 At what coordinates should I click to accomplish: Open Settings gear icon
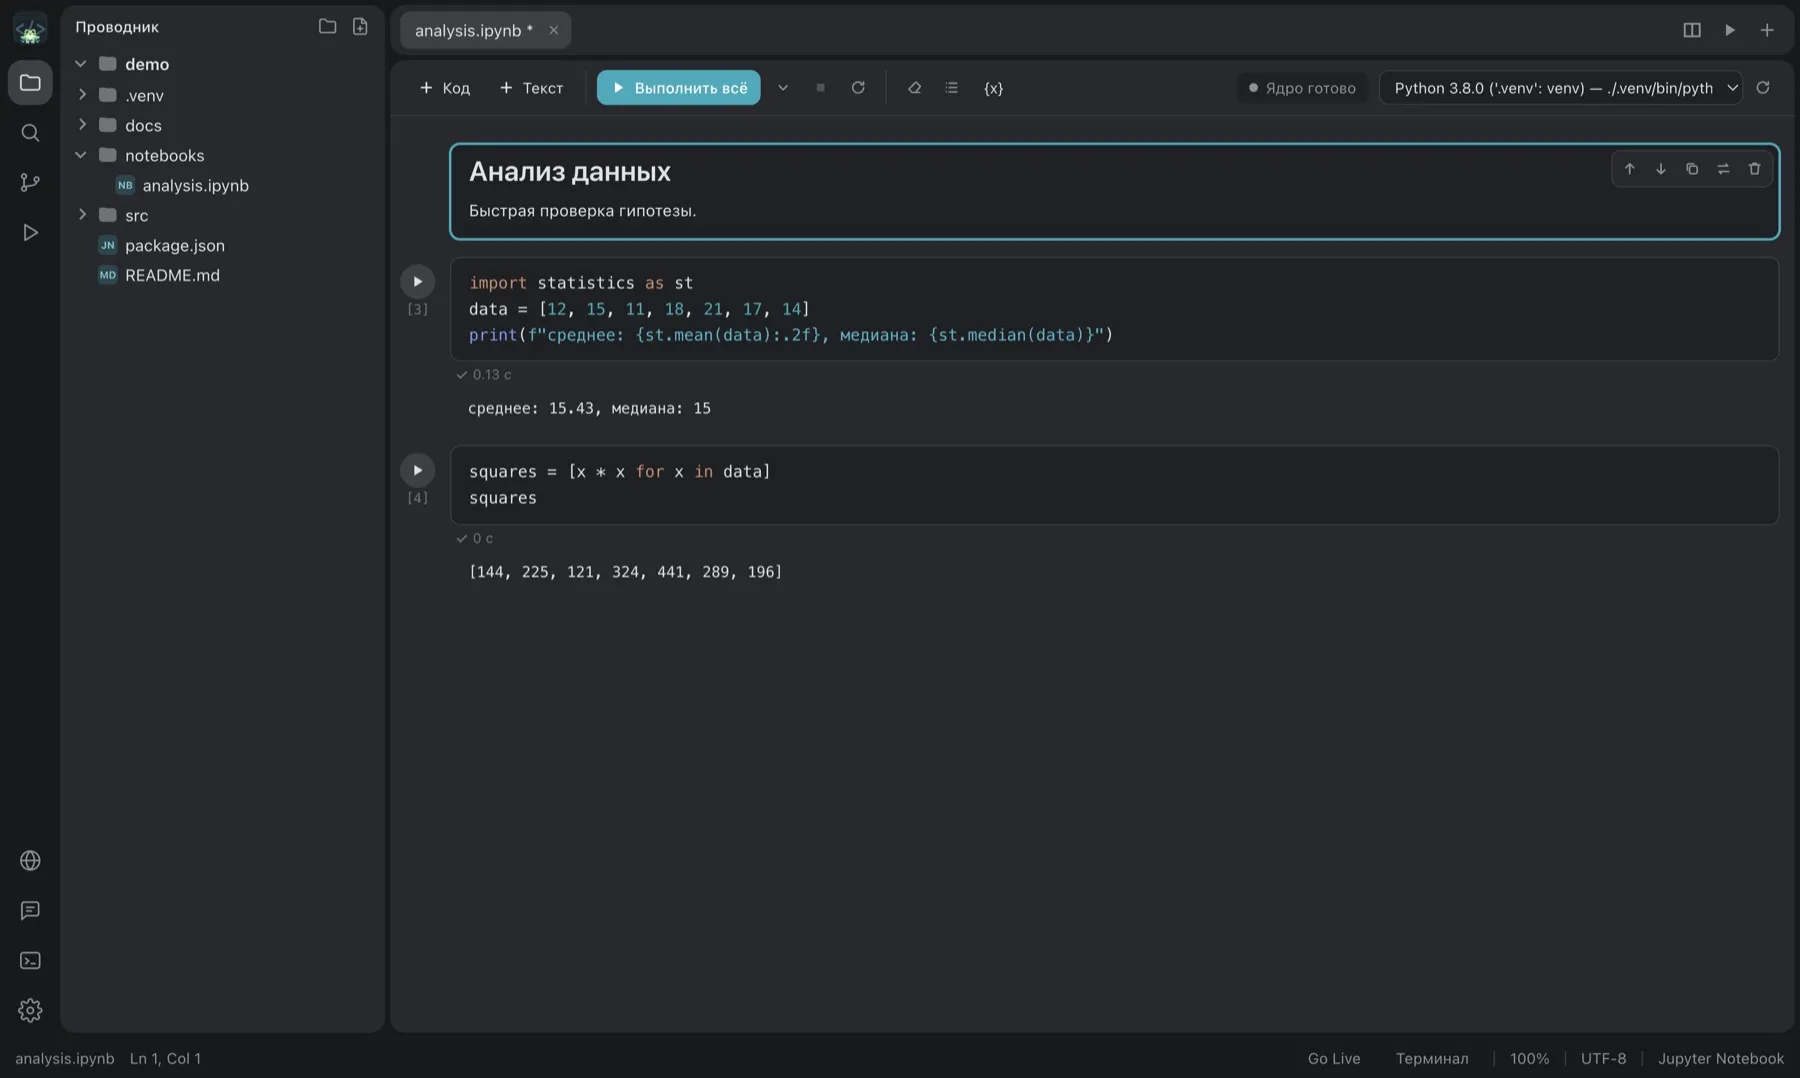pyautogui.click(x=30, y=1011)
